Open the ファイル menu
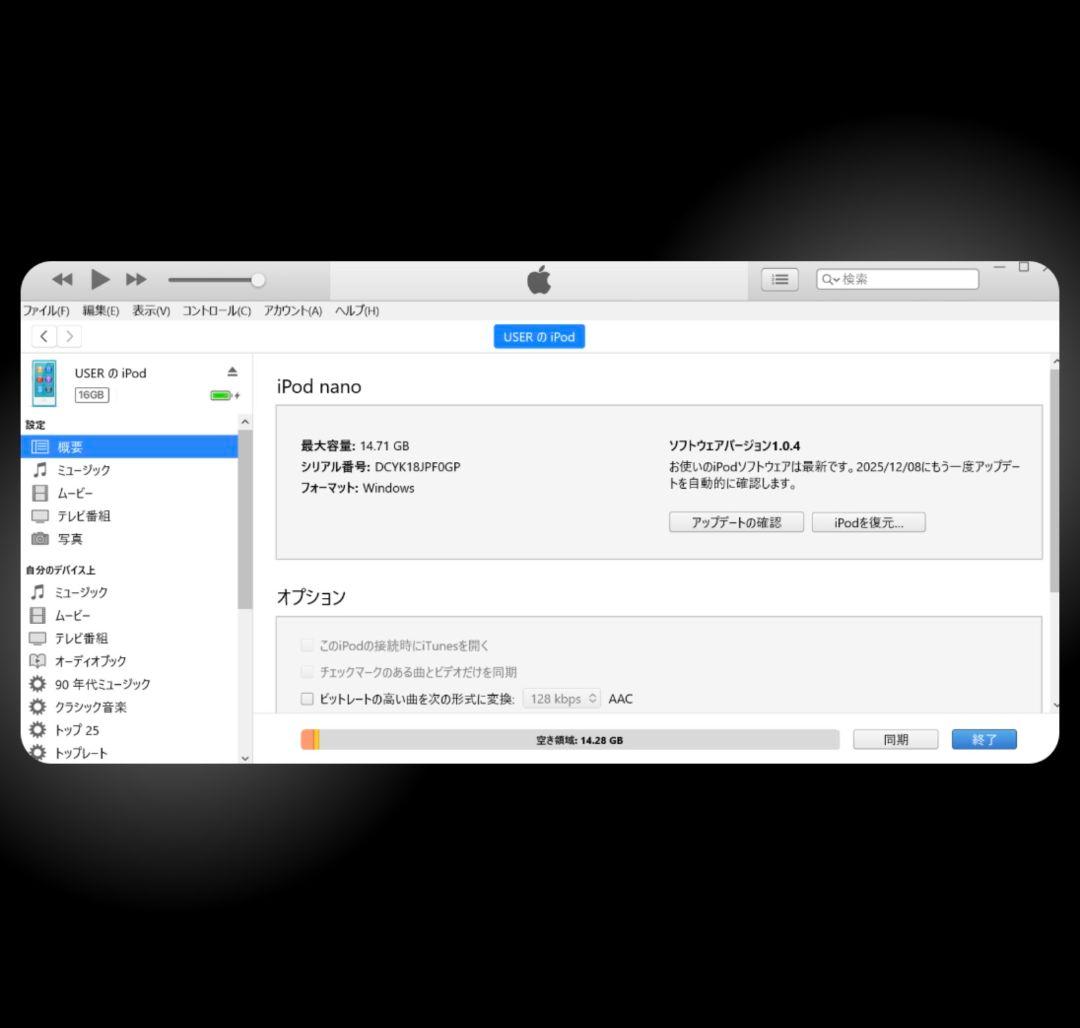The width and height of the screenshot is (1080, 1028). pos(44,311)
